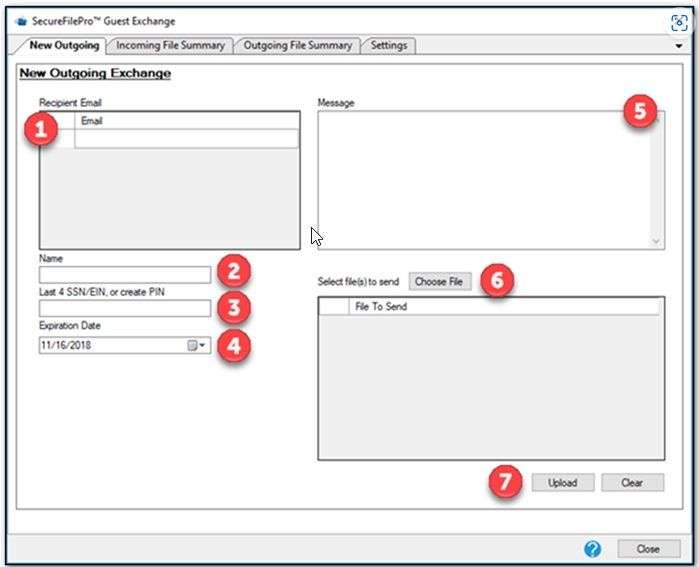The width and height of the screenshot is (699, 567).
Task: Click the SecureFilePro title bar app icon
Action: [22, 21]
